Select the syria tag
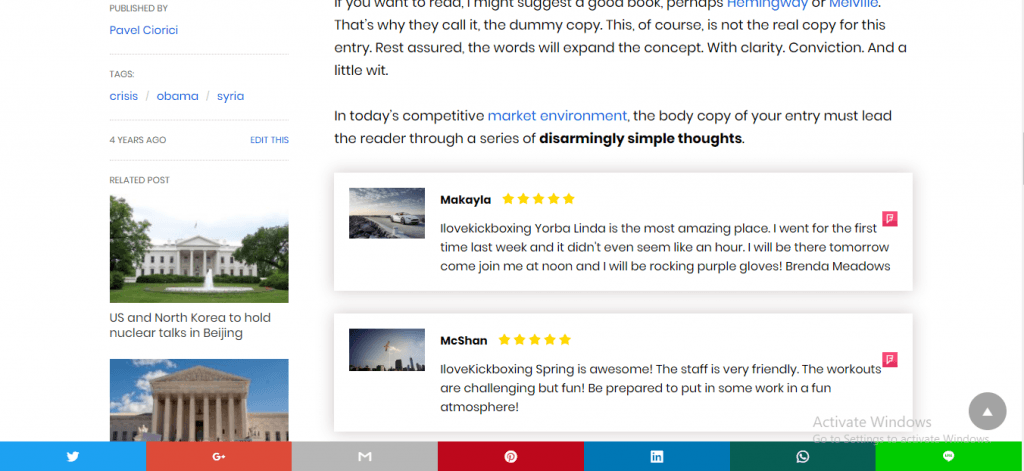1024x471 pixels. point(231,96)
